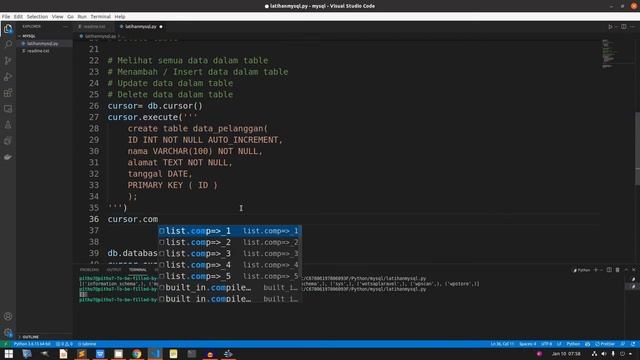This screenshot has width=640, height=360.
Task: Open the terminal launch profile dropdown
Action: 601,270
